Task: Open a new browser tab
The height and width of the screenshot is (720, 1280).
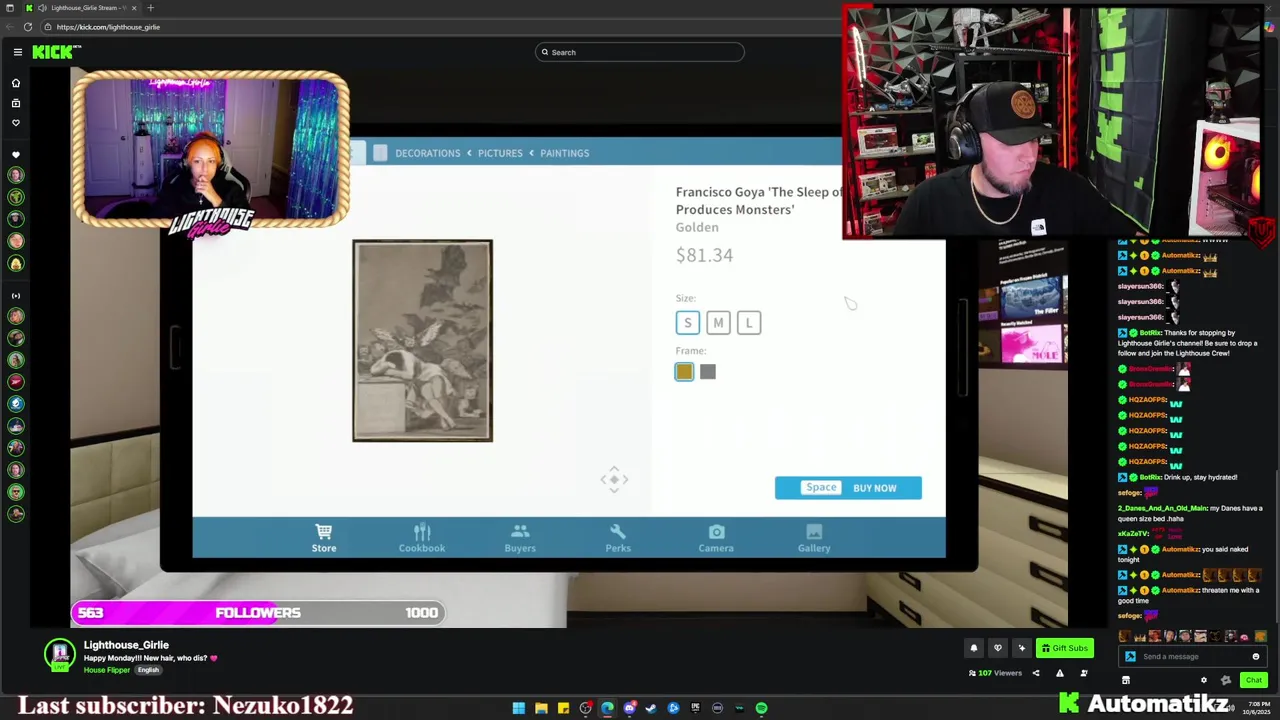Action: tap(150, 8)
